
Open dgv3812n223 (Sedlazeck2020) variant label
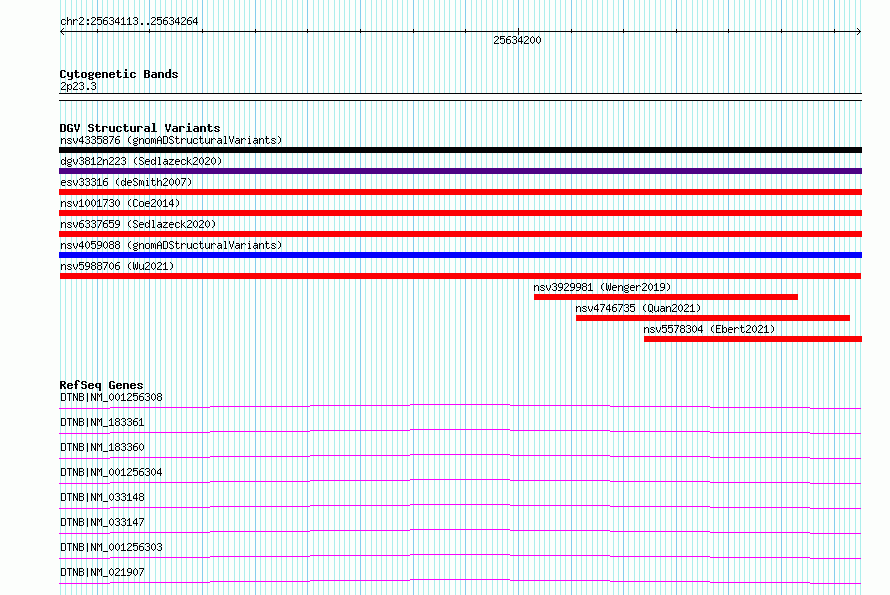pyautogui.click(x=141, y=161)
